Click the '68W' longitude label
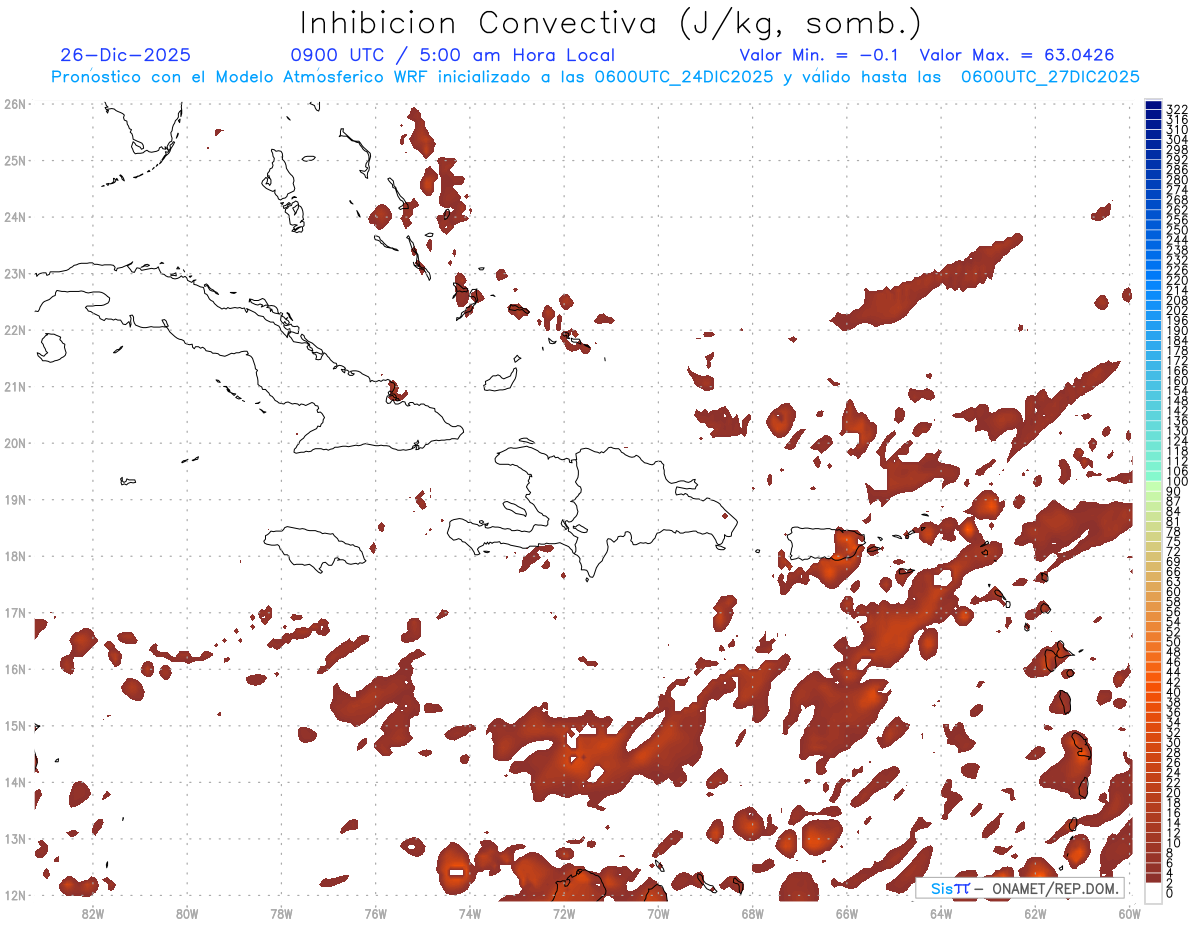This screenshot has height=927, width=1200. tap(752, 912)
